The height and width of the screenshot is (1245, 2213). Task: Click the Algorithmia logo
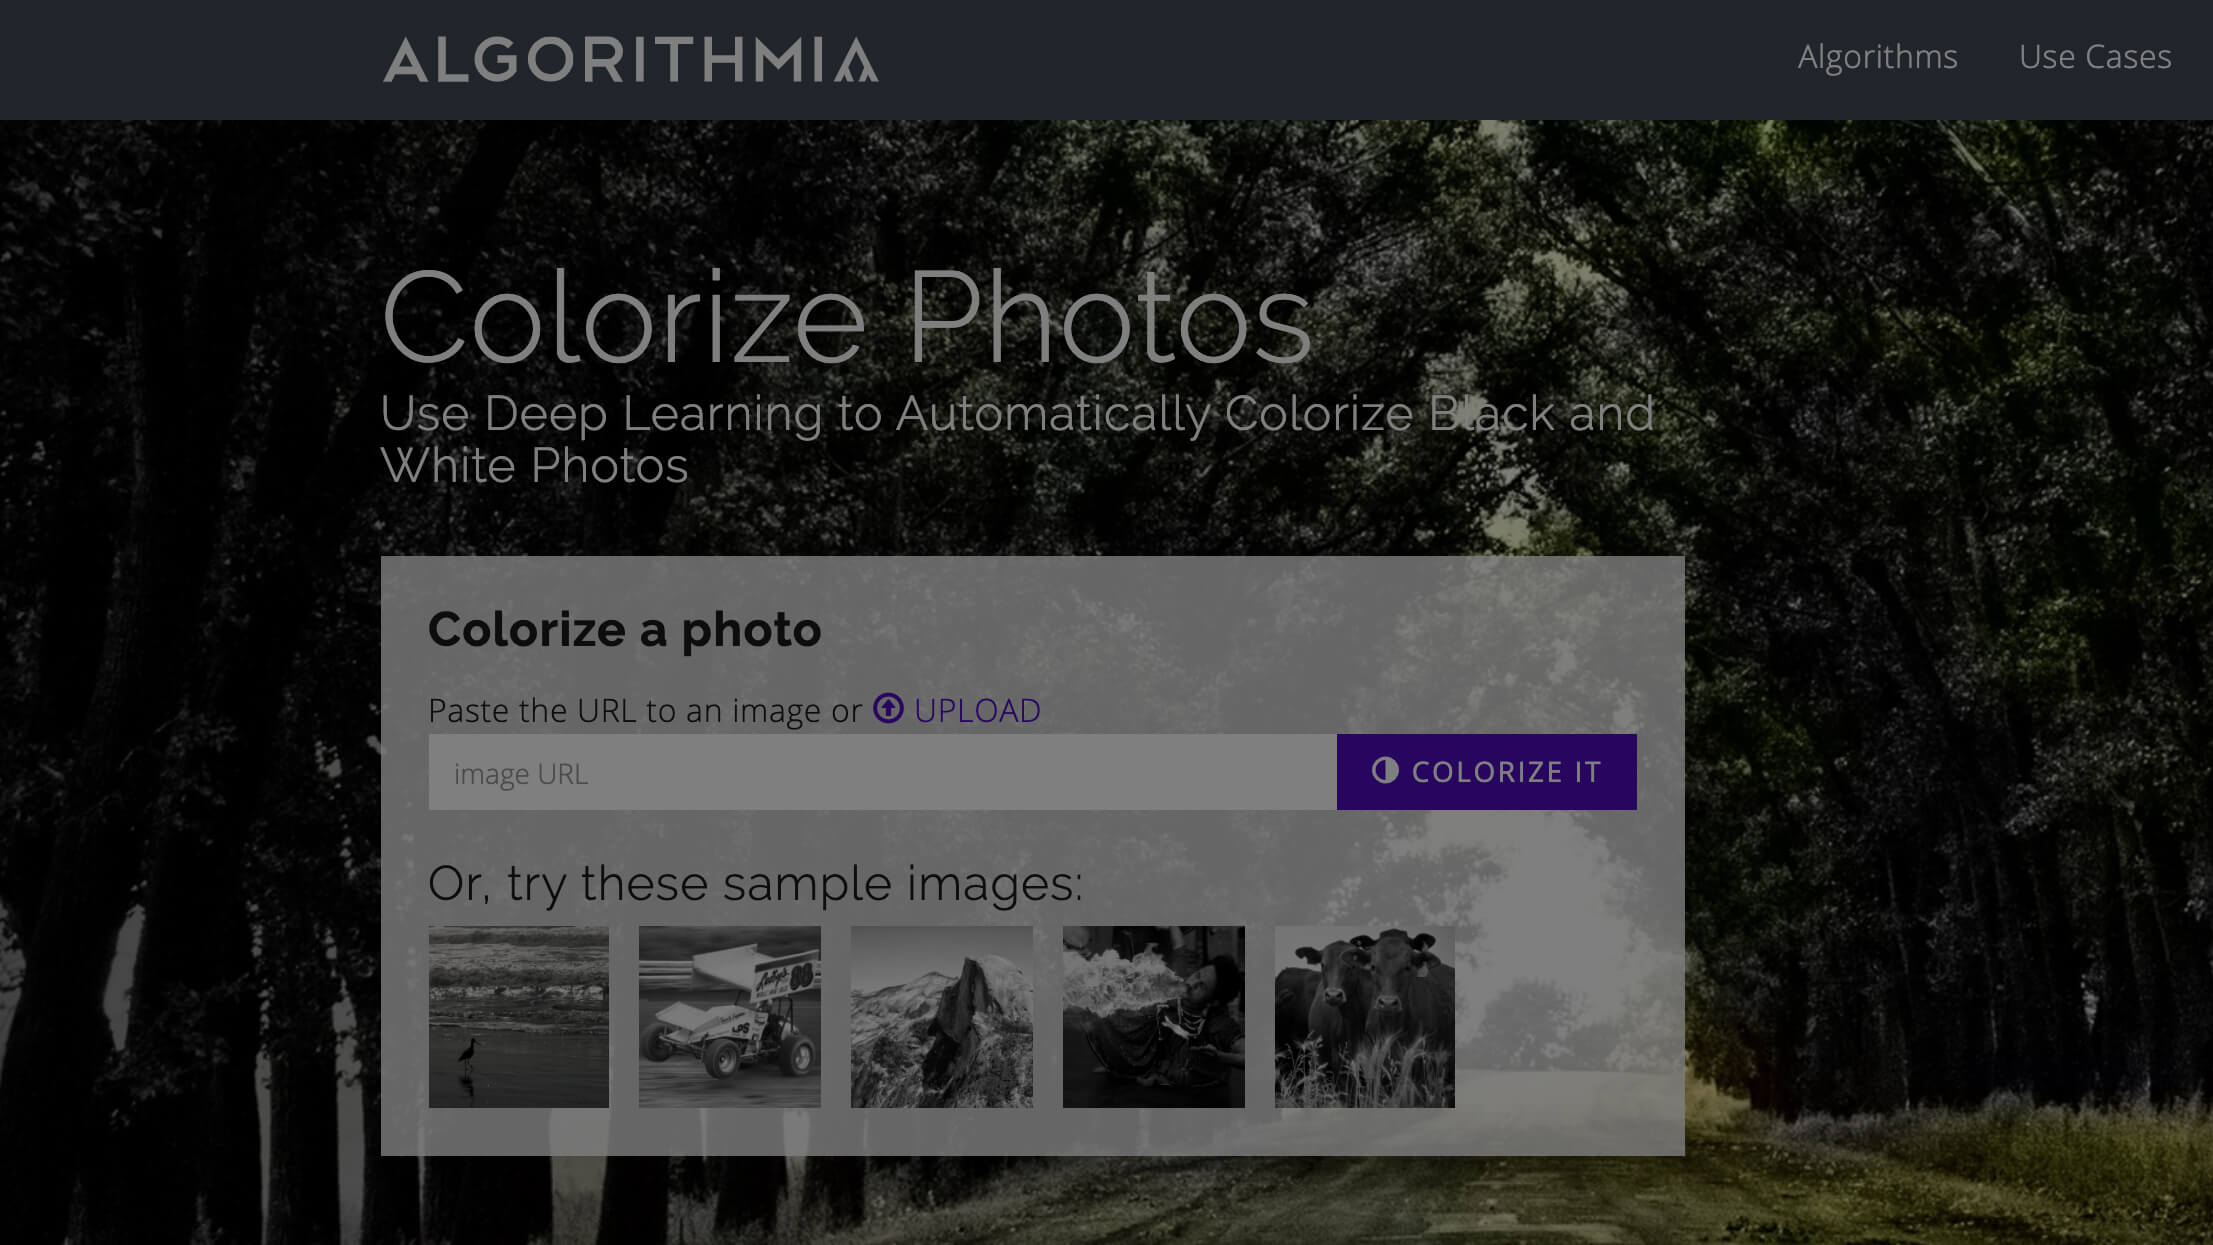pyautogui.click(x=630, y=59)
